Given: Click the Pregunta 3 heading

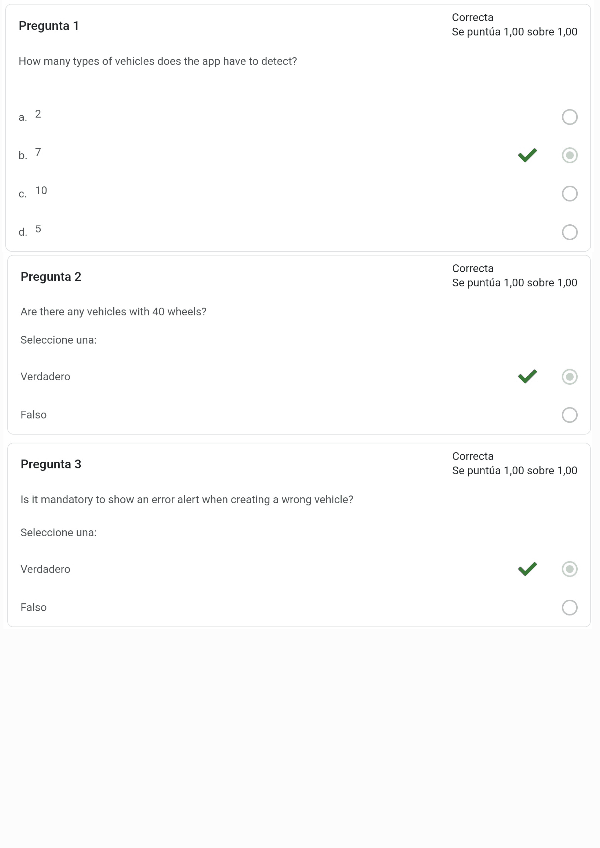Looking at the screenshot, I should click(x=51, y=464).
